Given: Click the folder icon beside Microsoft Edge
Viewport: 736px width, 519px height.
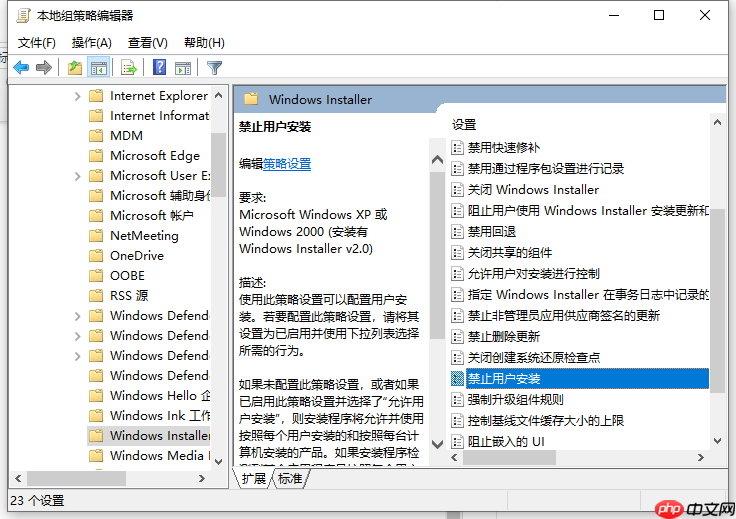Looking at the screenshot, I should [96, 155].
